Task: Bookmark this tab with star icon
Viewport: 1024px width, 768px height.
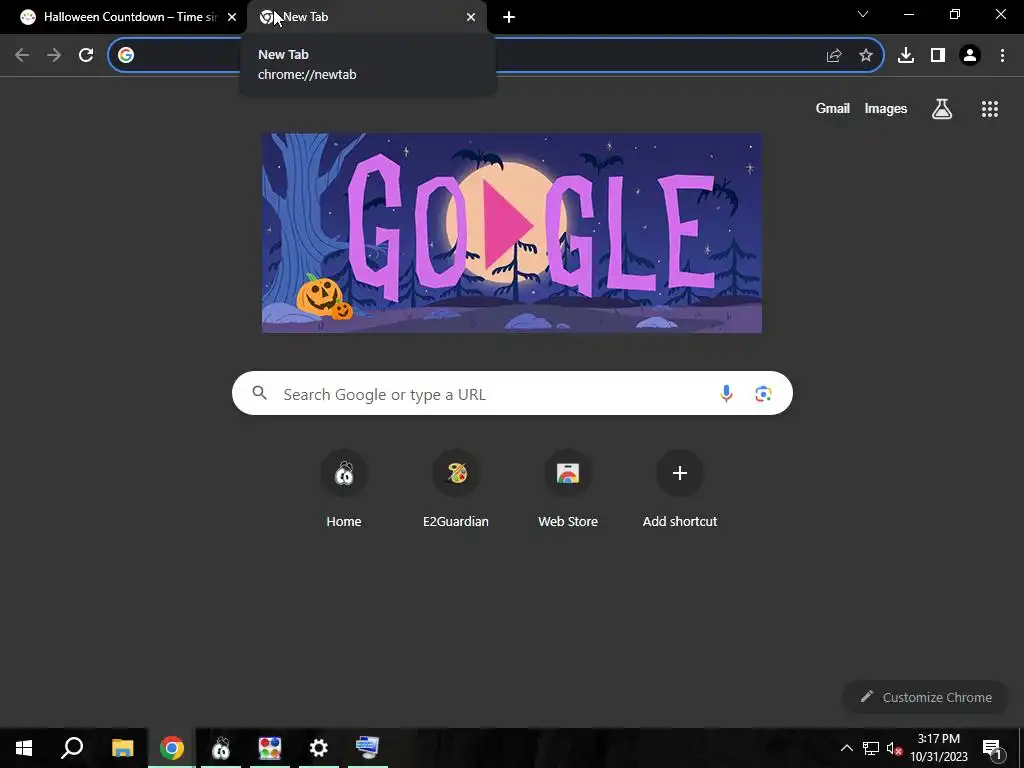Action: tap(866, 56)
